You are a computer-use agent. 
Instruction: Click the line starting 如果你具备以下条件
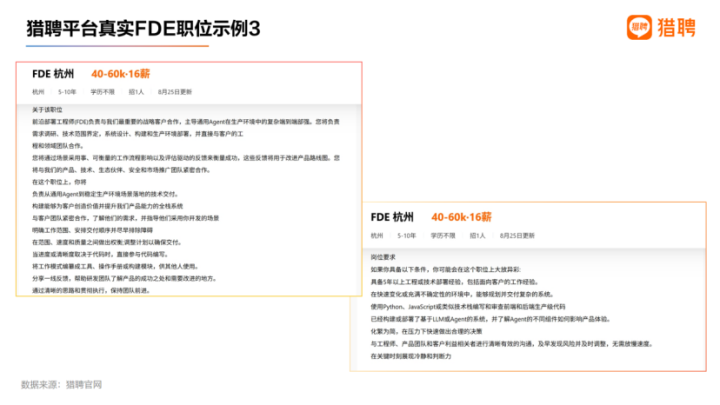[x=446, y=269]
